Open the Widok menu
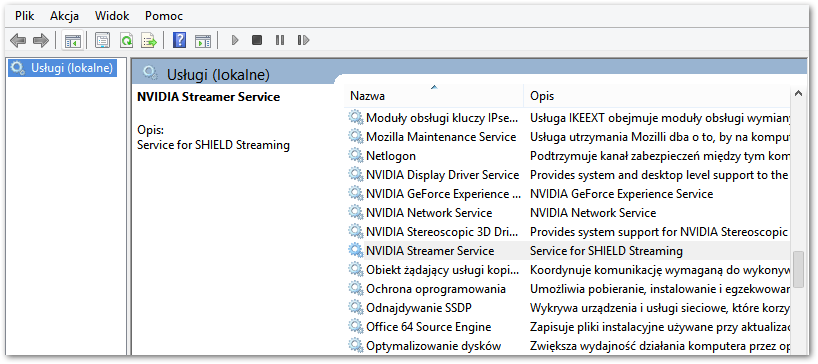The height and width of the screenshot is (364, 818). point(112,16)
